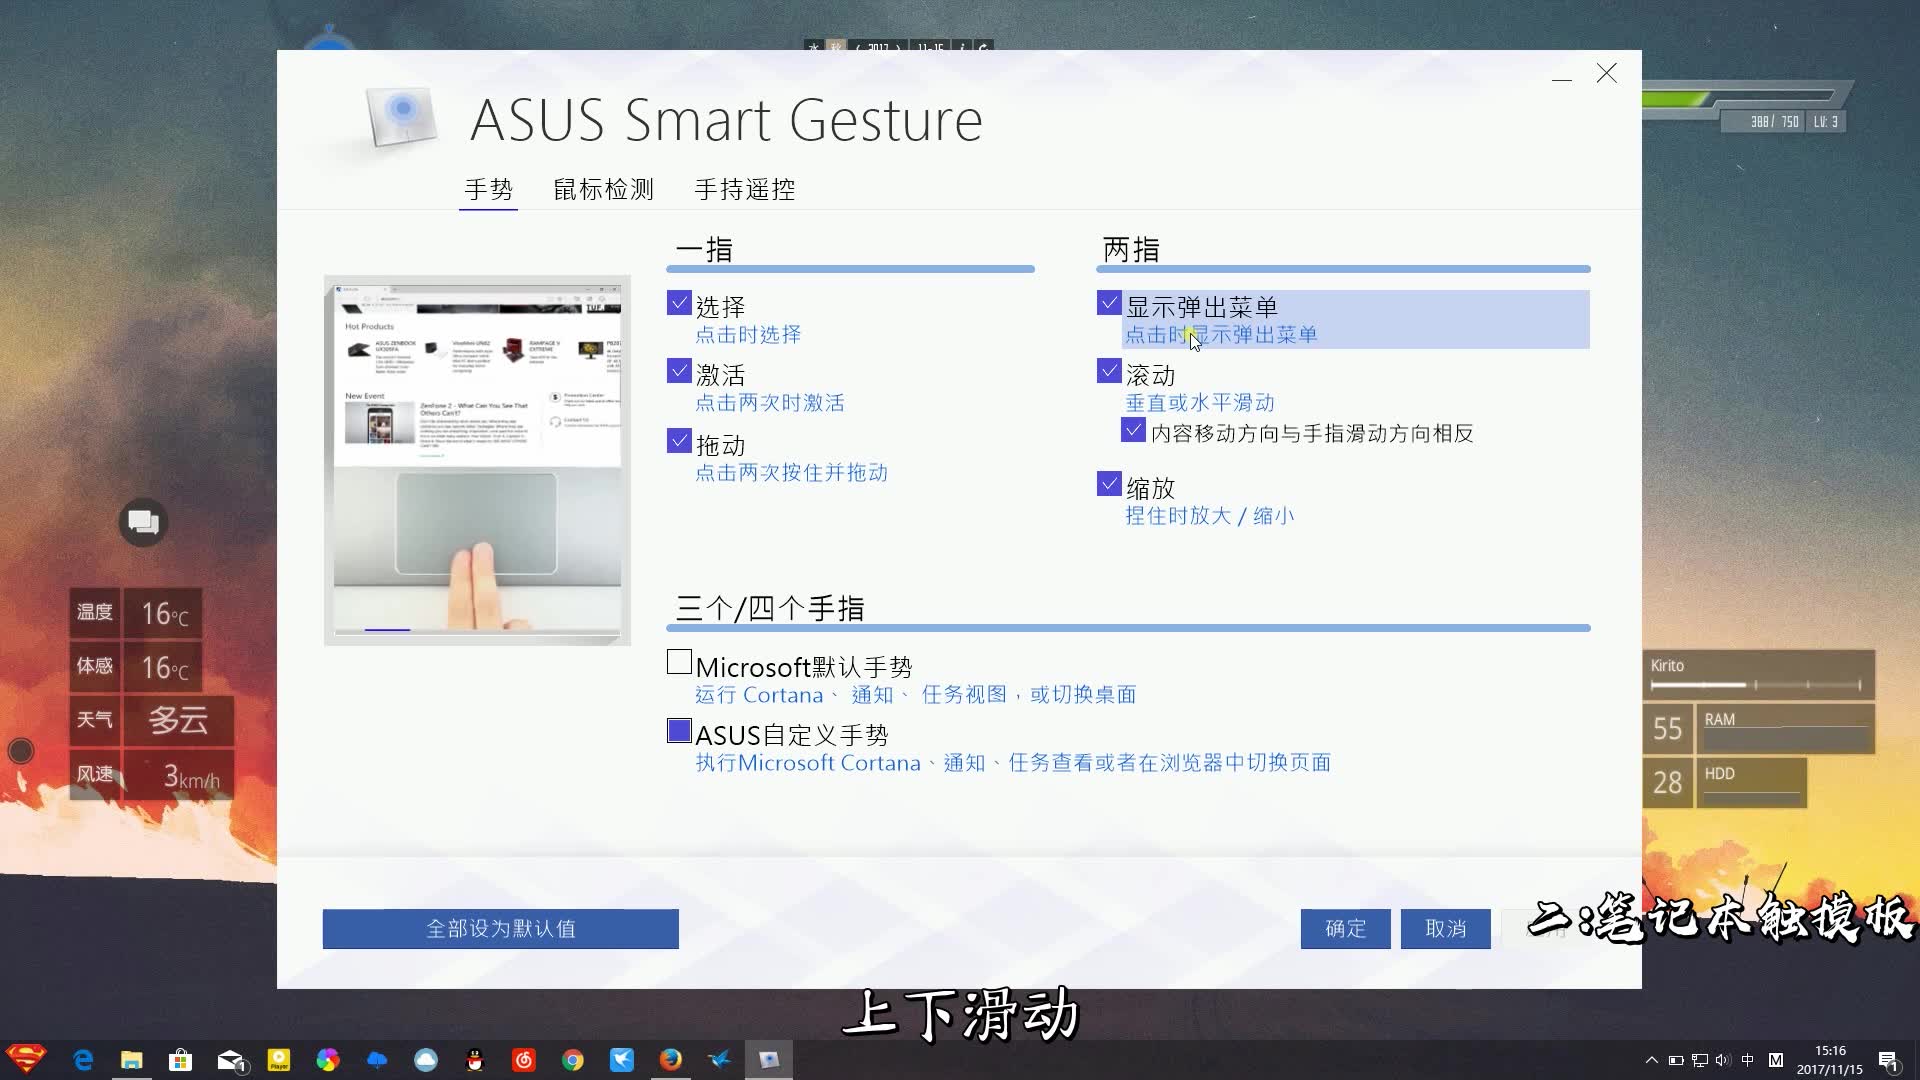Switch to the 手持遥控 tab
Viewport: 1920px width, 1080px height.
pyautogui.click(x=745, y=189)
